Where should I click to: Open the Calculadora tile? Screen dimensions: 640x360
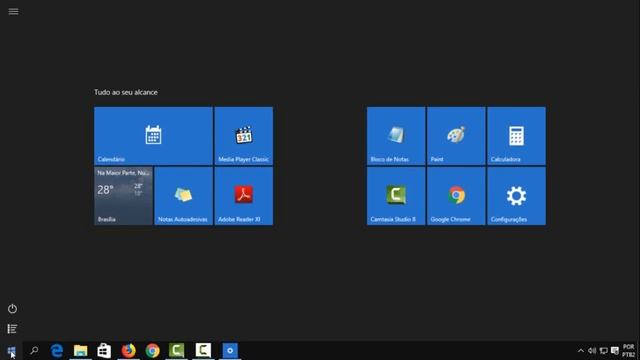516,136
